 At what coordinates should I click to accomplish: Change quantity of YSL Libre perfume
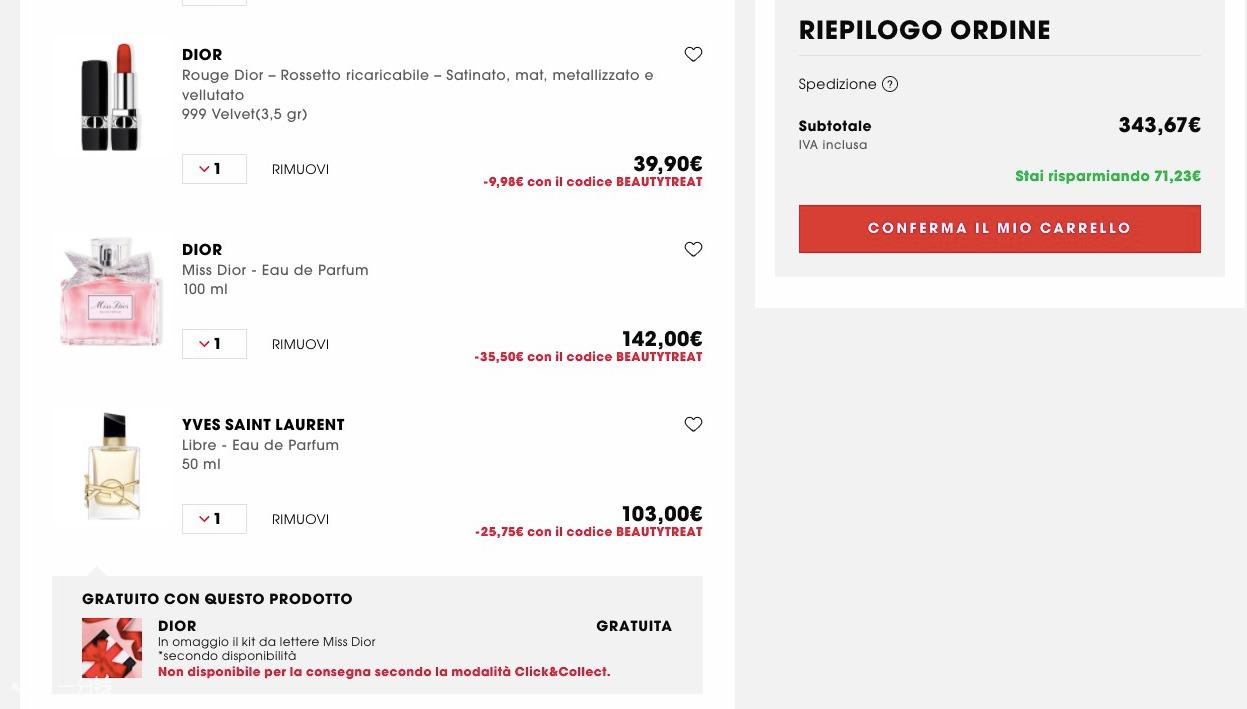214,519
